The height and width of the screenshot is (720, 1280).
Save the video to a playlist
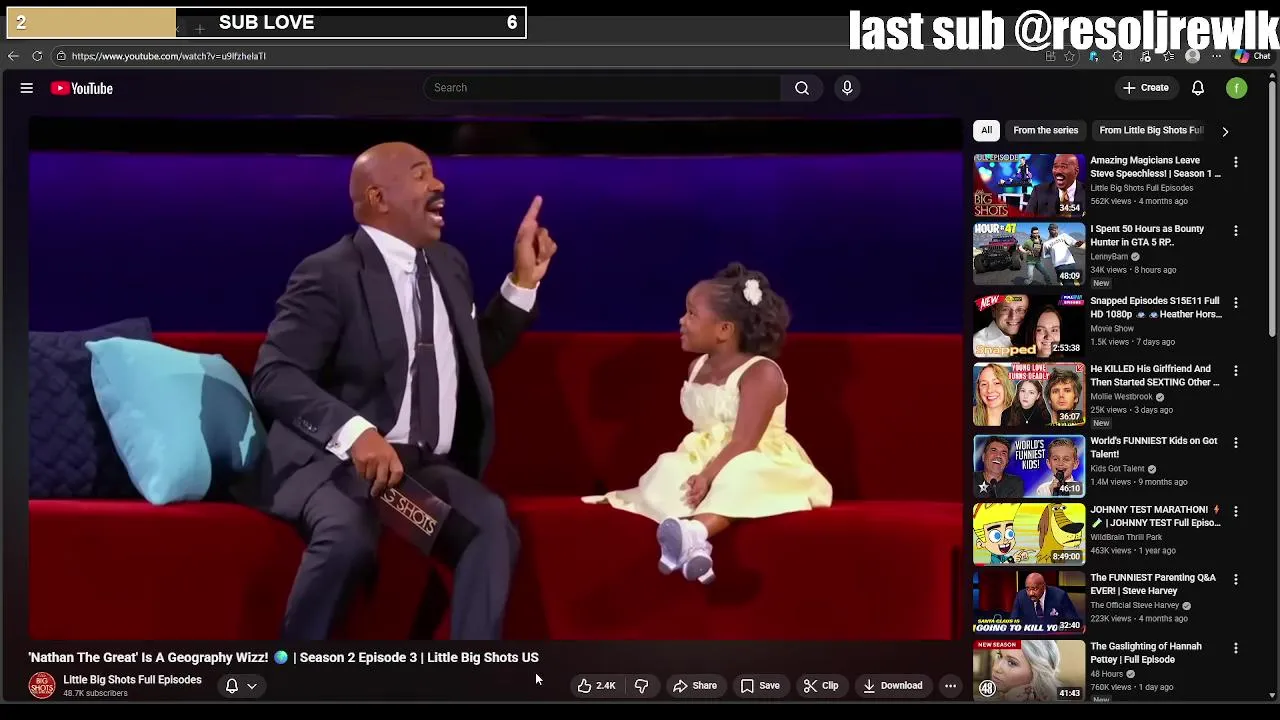coord(760,686)
